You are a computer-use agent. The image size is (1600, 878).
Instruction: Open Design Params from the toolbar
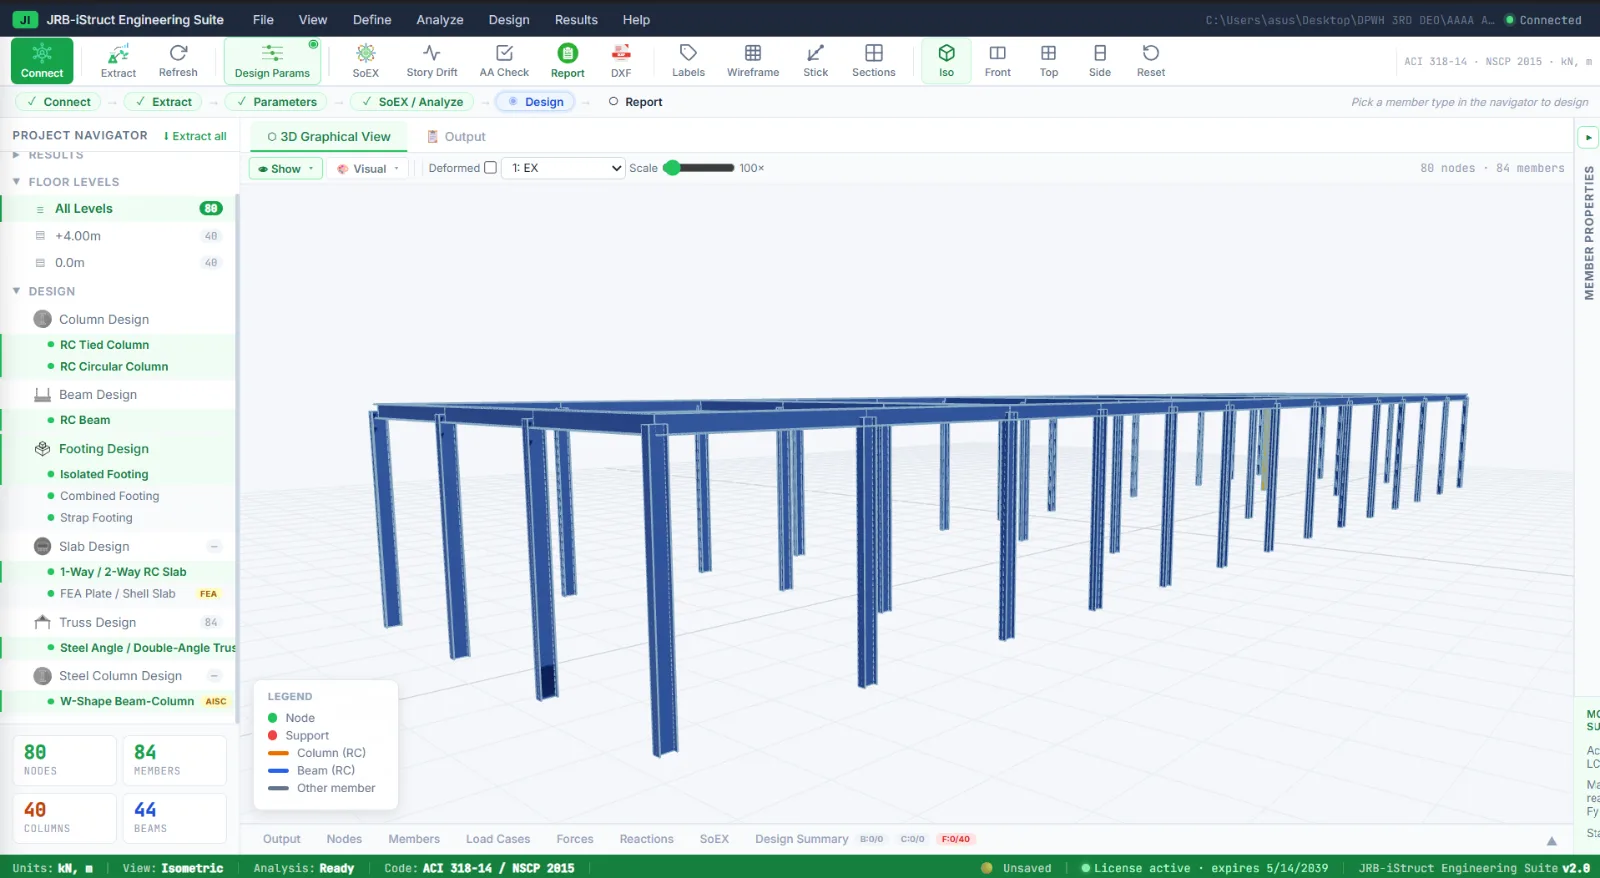coord(272,60)
